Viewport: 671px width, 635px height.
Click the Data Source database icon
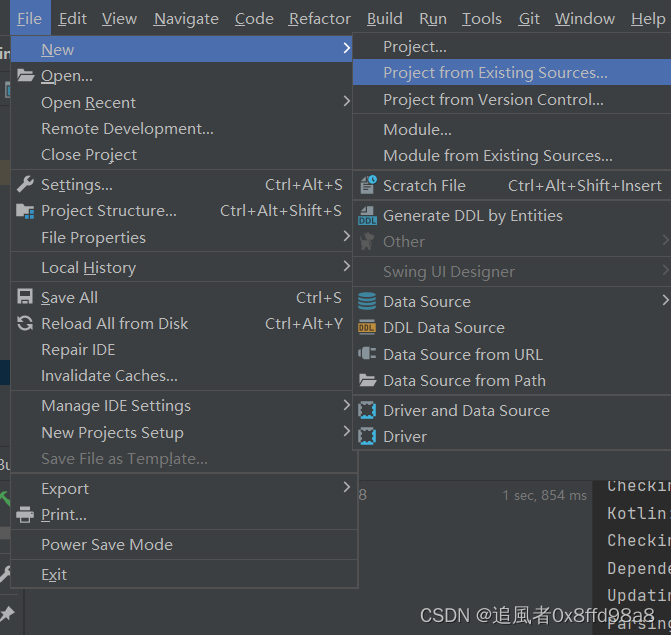point(367,301)
